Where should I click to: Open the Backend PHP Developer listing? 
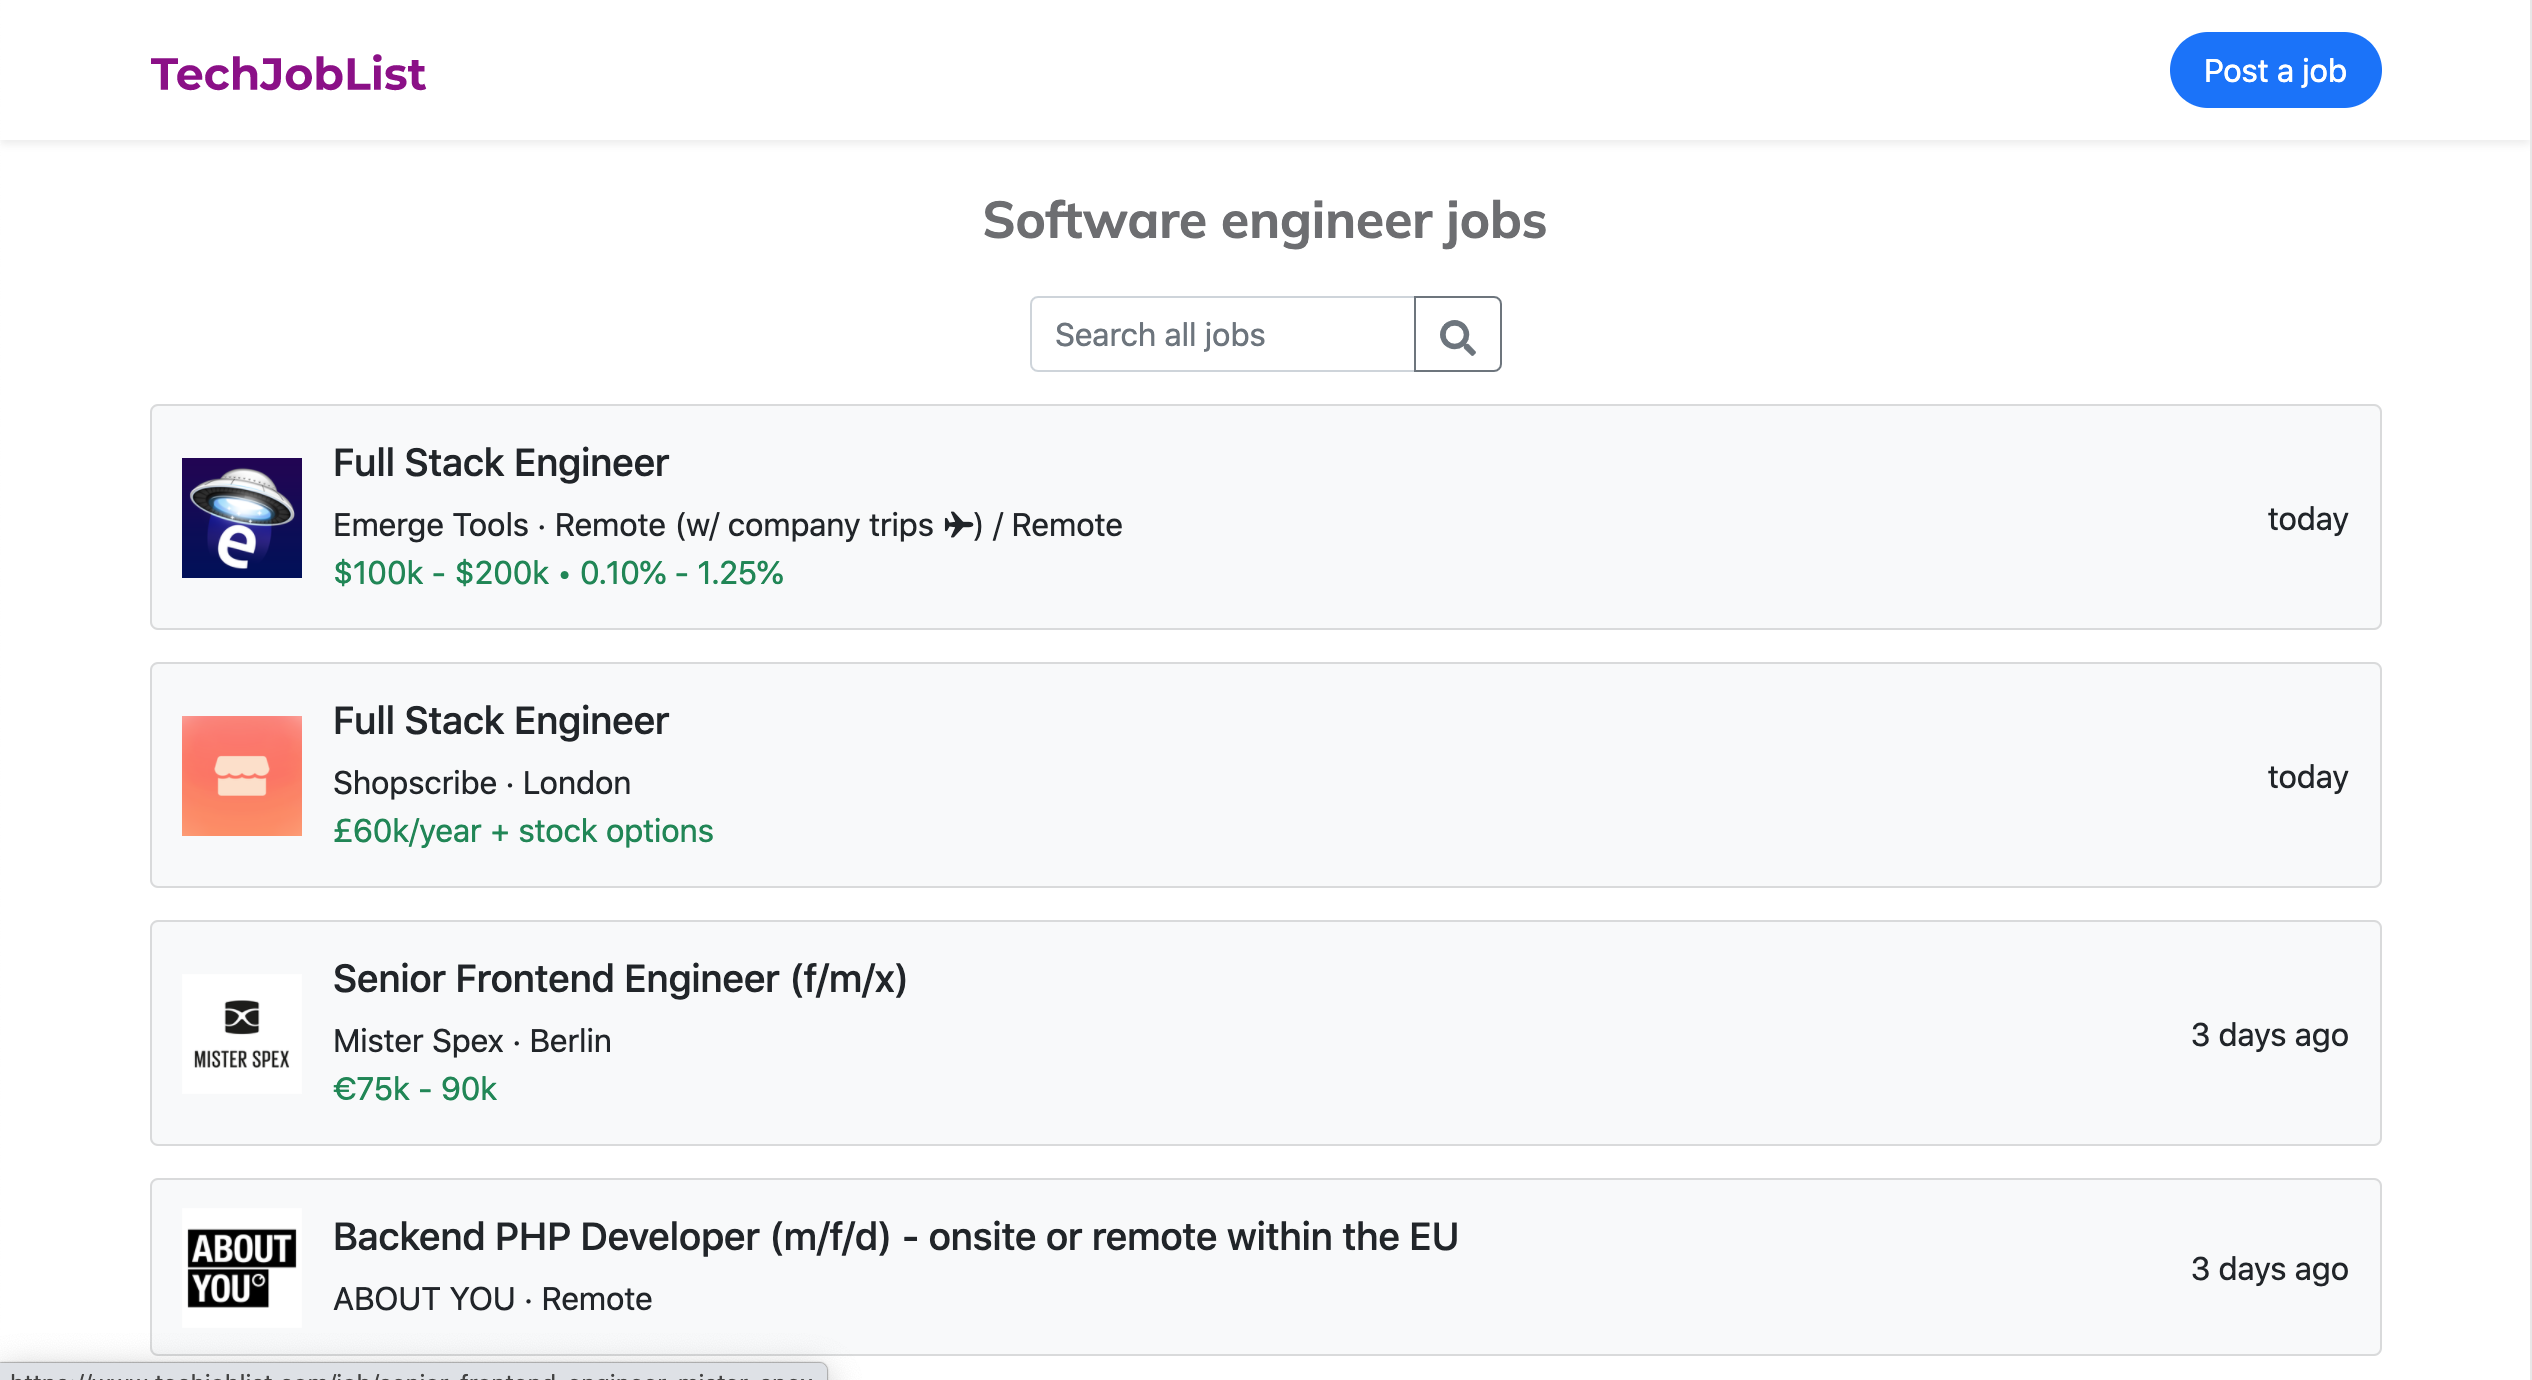(x=896, y=1236)
